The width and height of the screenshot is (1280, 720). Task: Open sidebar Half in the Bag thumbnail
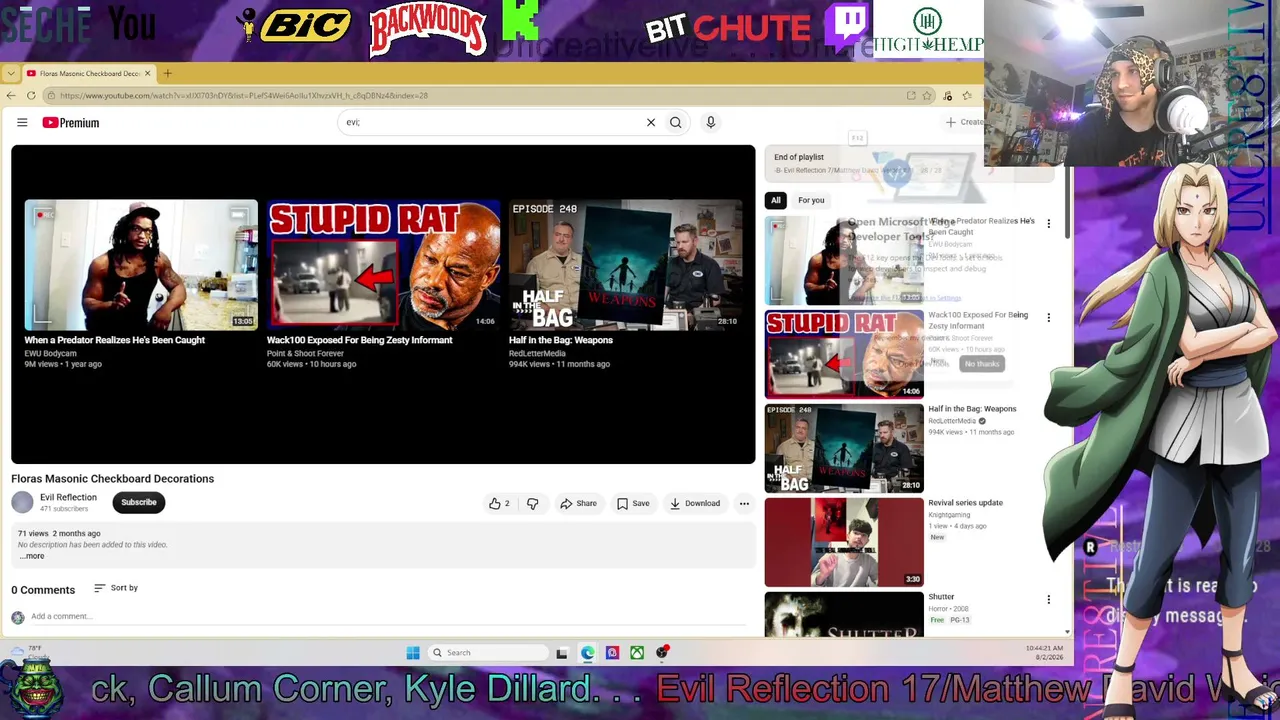(844, 448)
